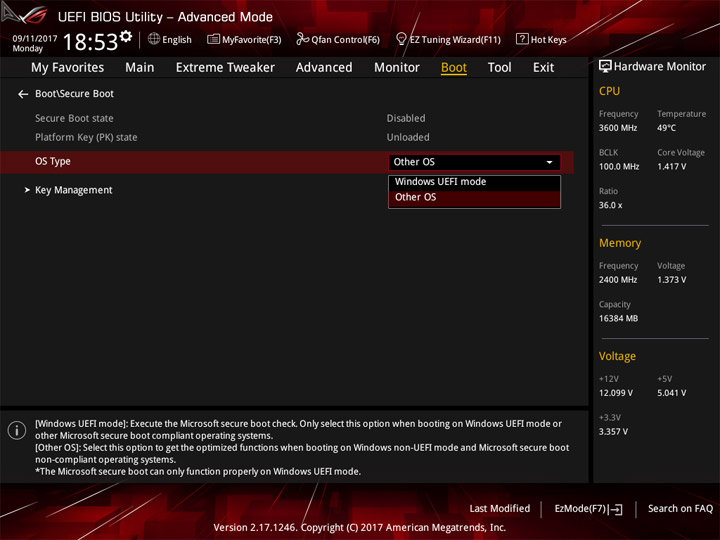This screenshot has height=540, width=720.
Task: Click the 18:53 clock display
Action: (90, 42)
